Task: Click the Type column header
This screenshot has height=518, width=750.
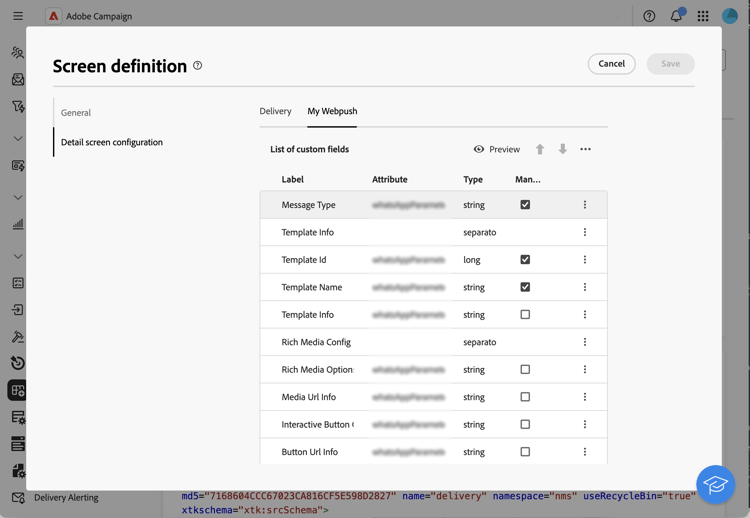Action: [473, 179]
